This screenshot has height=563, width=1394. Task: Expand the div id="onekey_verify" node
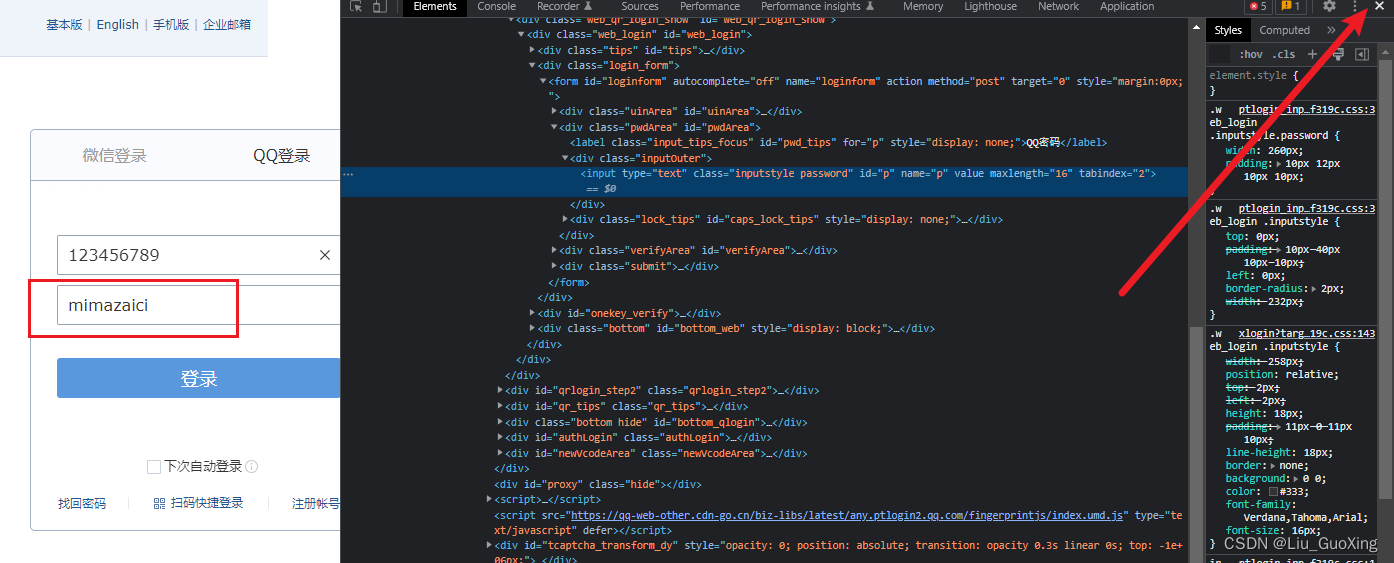[x=532, y=313]
